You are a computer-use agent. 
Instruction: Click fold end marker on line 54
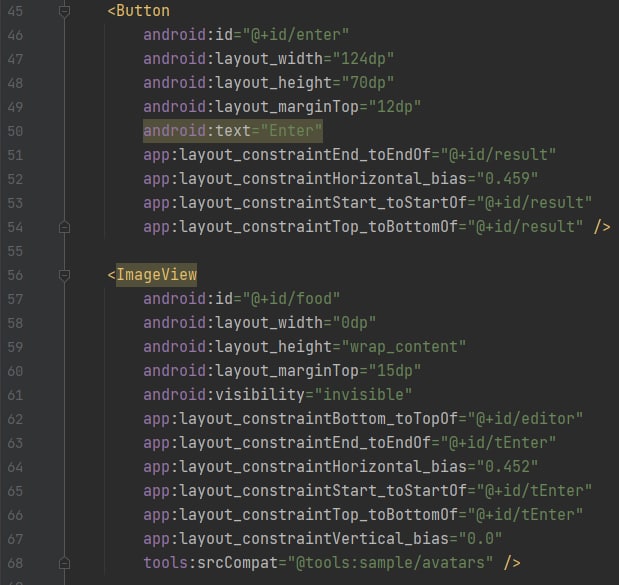[64, 227]
